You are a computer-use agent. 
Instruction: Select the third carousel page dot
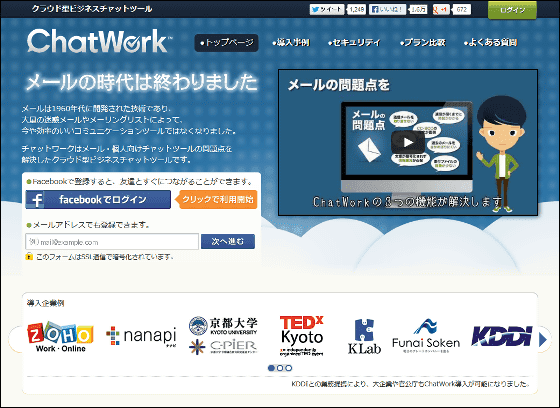click(x=289, y=368)
